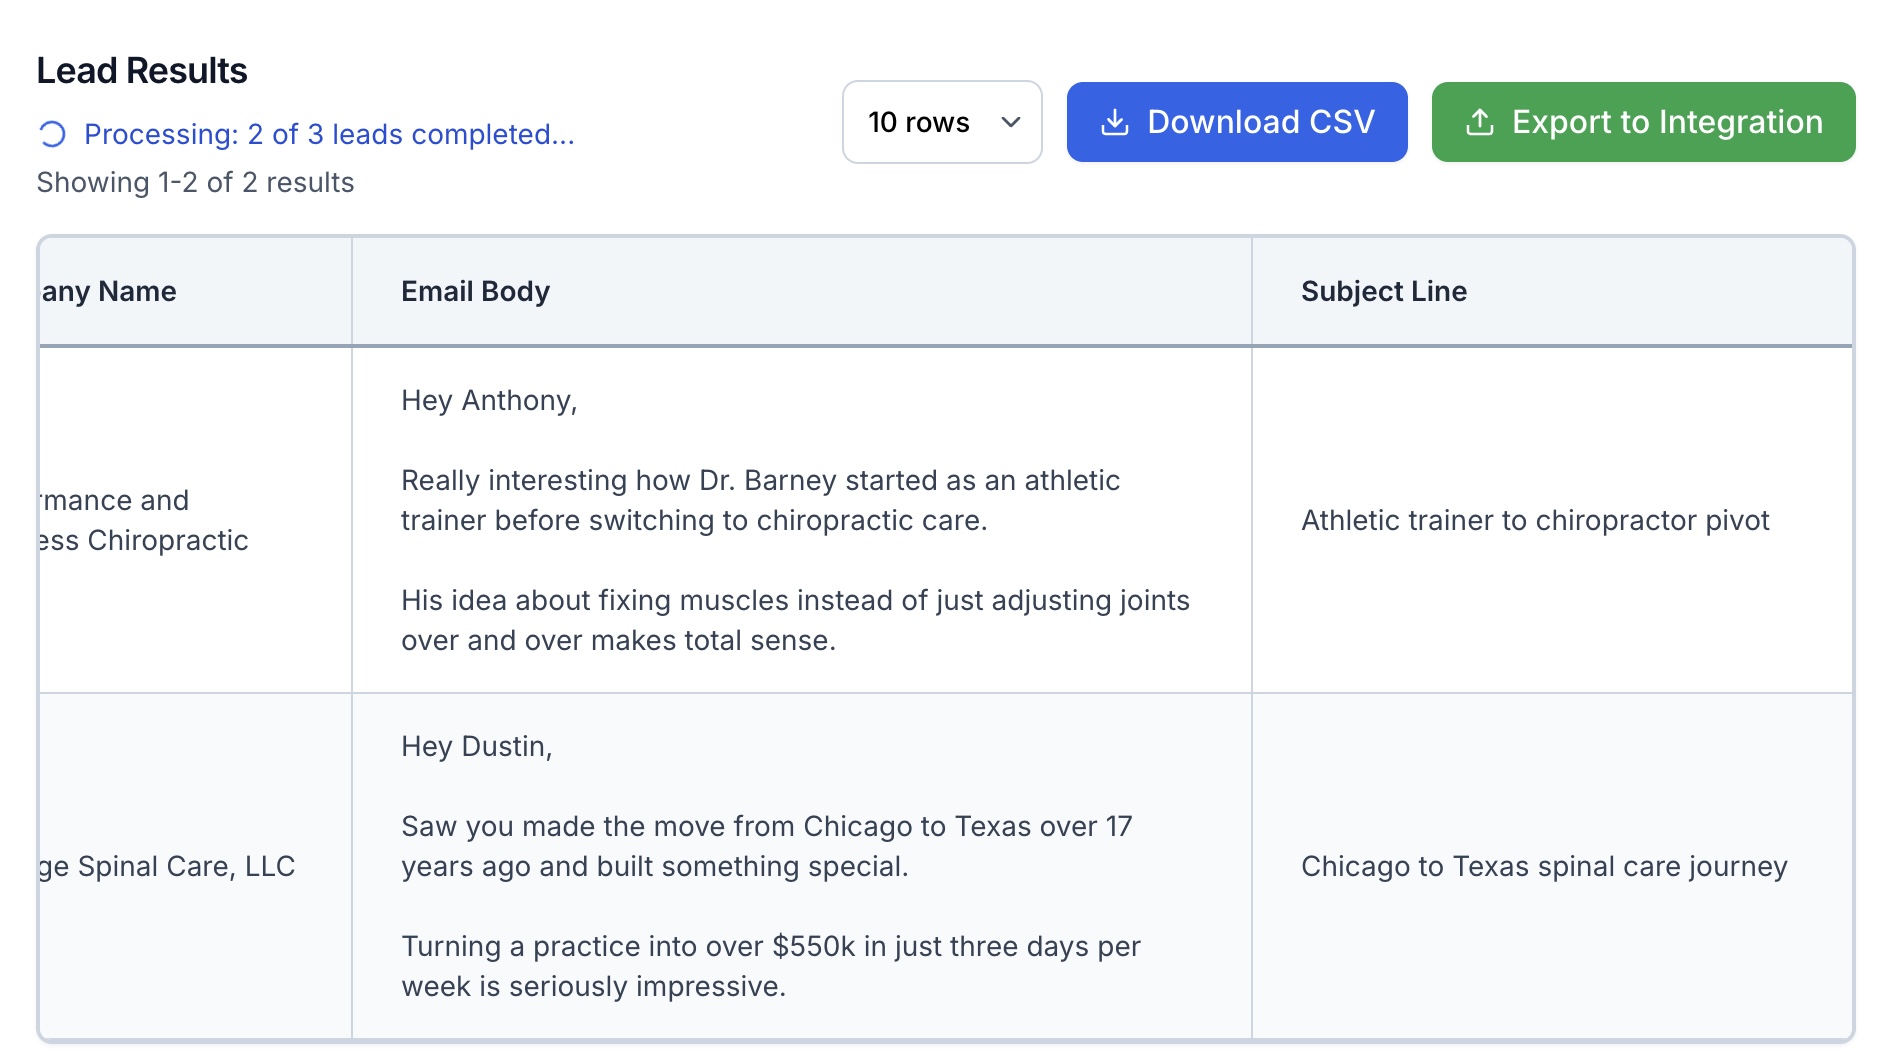This screenshot has height=1063, width=1890.
Task: Click the paragraph mentioning $550k in Dustin's email
Action: click(x=770, y=966)
